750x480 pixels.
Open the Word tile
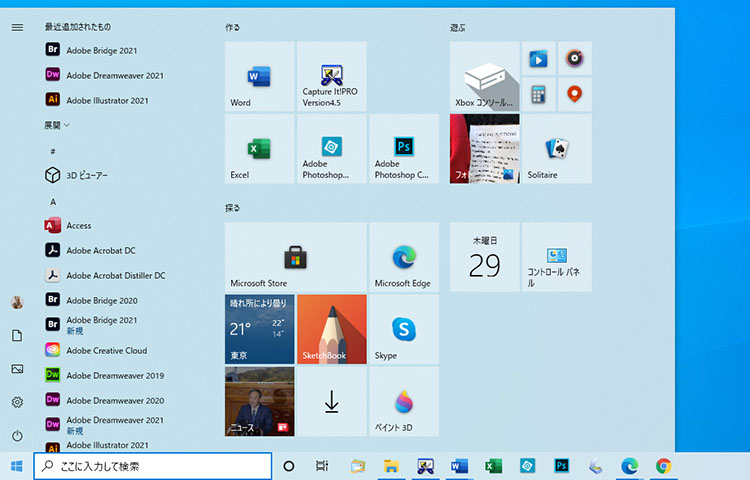pyautogui.click(x=259, y=77)
